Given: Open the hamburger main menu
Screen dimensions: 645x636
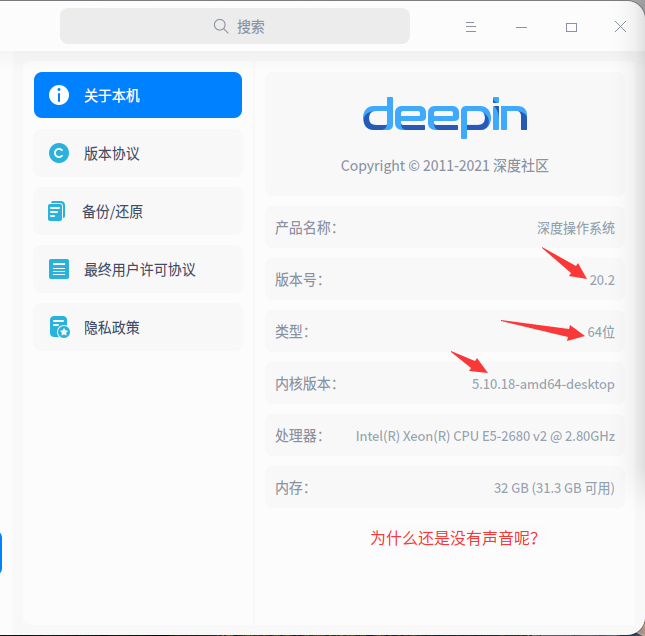Looking at the screenshot, I should (x=471, y=27).
